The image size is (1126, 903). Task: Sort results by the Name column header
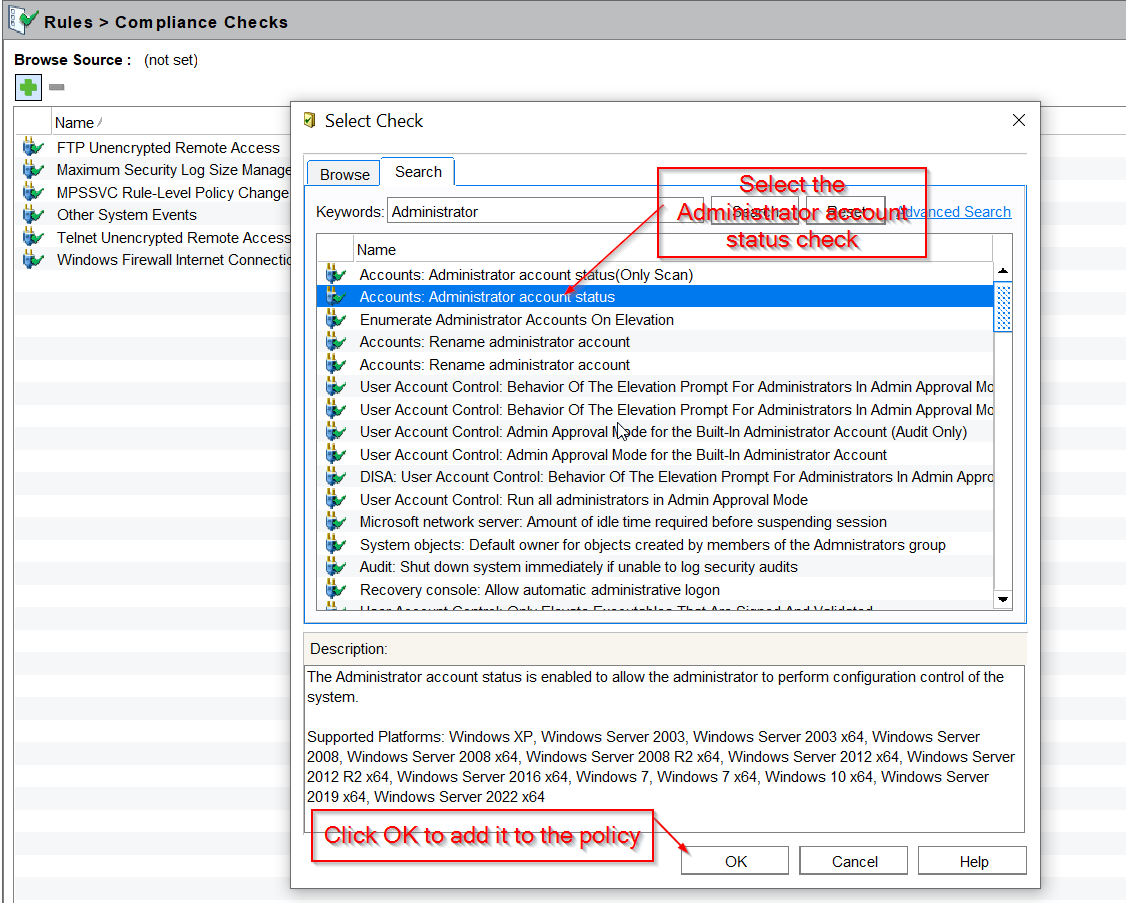tap(673, 249)
